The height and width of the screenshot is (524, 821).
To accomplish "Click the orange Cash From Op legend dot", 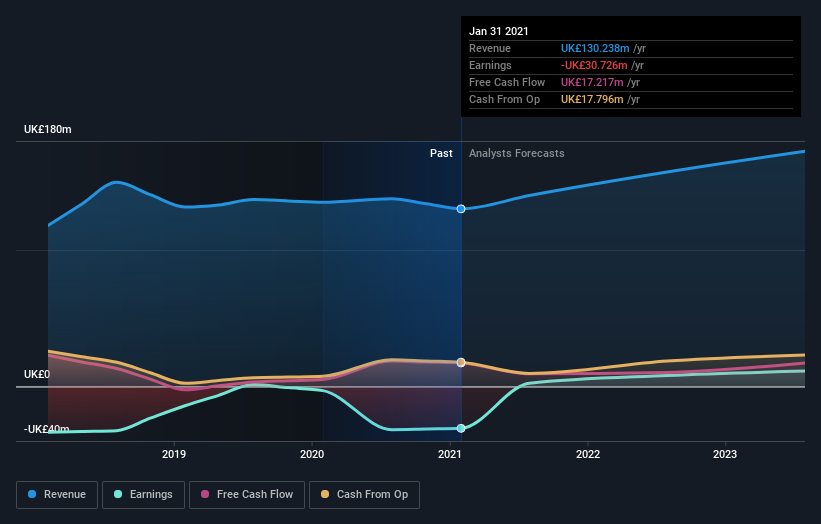I will tap(325, 494).
